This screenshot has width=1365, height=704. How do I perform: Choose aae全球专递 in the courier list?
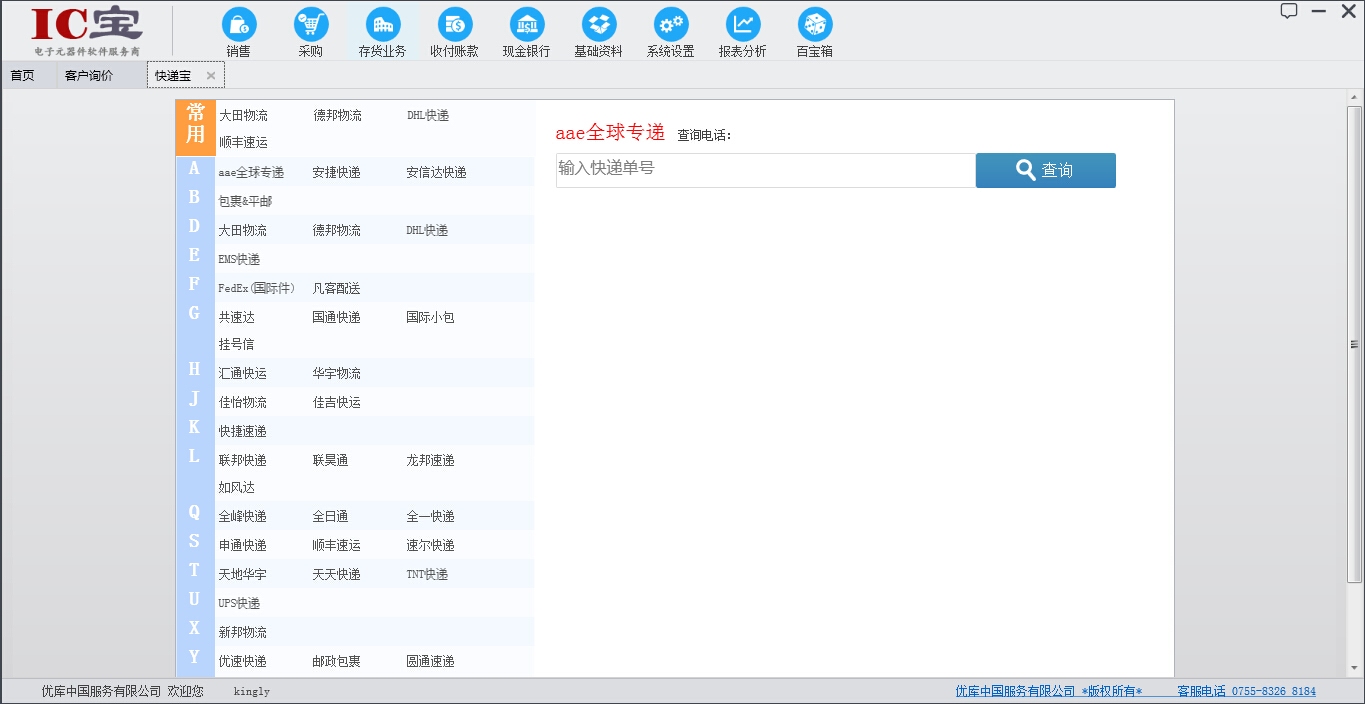point(251,173)
